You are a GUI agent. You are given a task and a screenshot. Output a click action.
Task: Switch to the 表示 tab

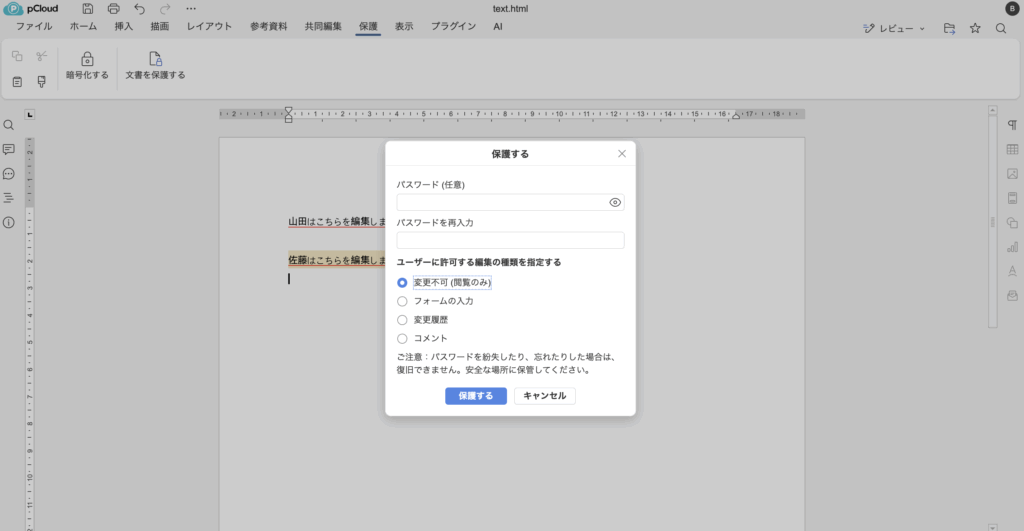(404, 27)
